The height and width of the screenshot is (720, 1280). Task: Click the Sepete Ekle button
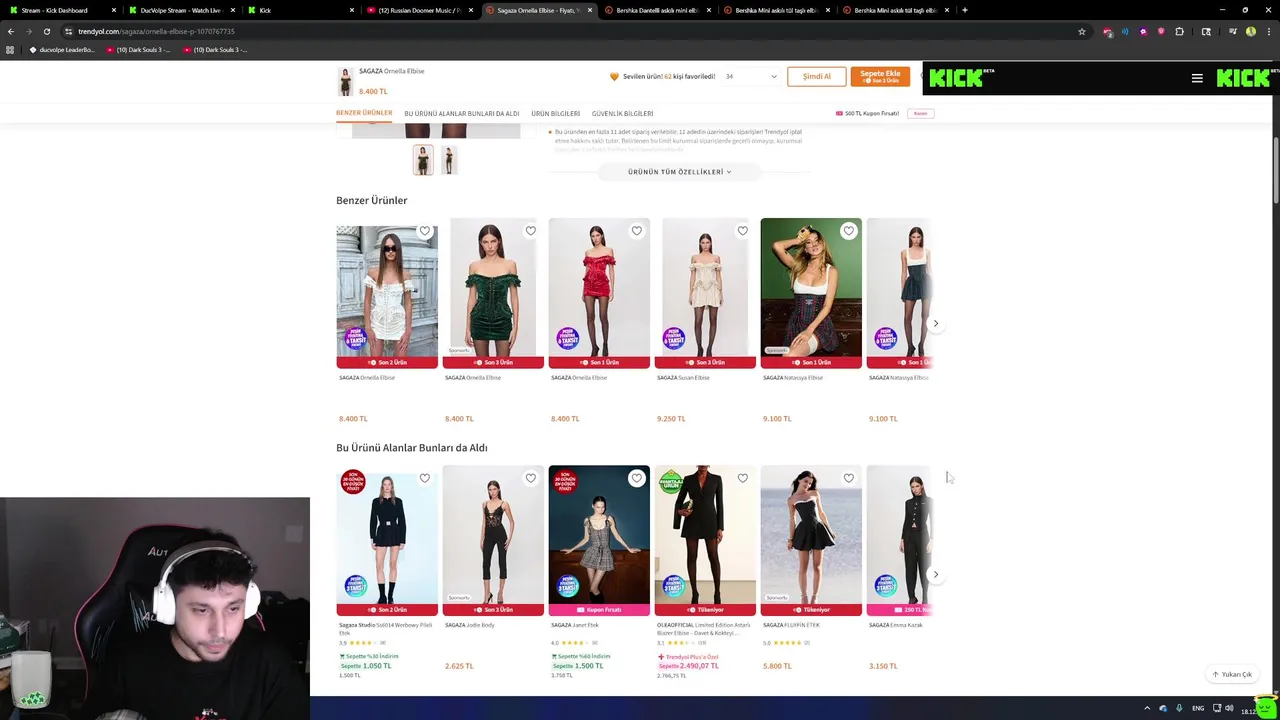pyautogui.click(x=880, y=77)
